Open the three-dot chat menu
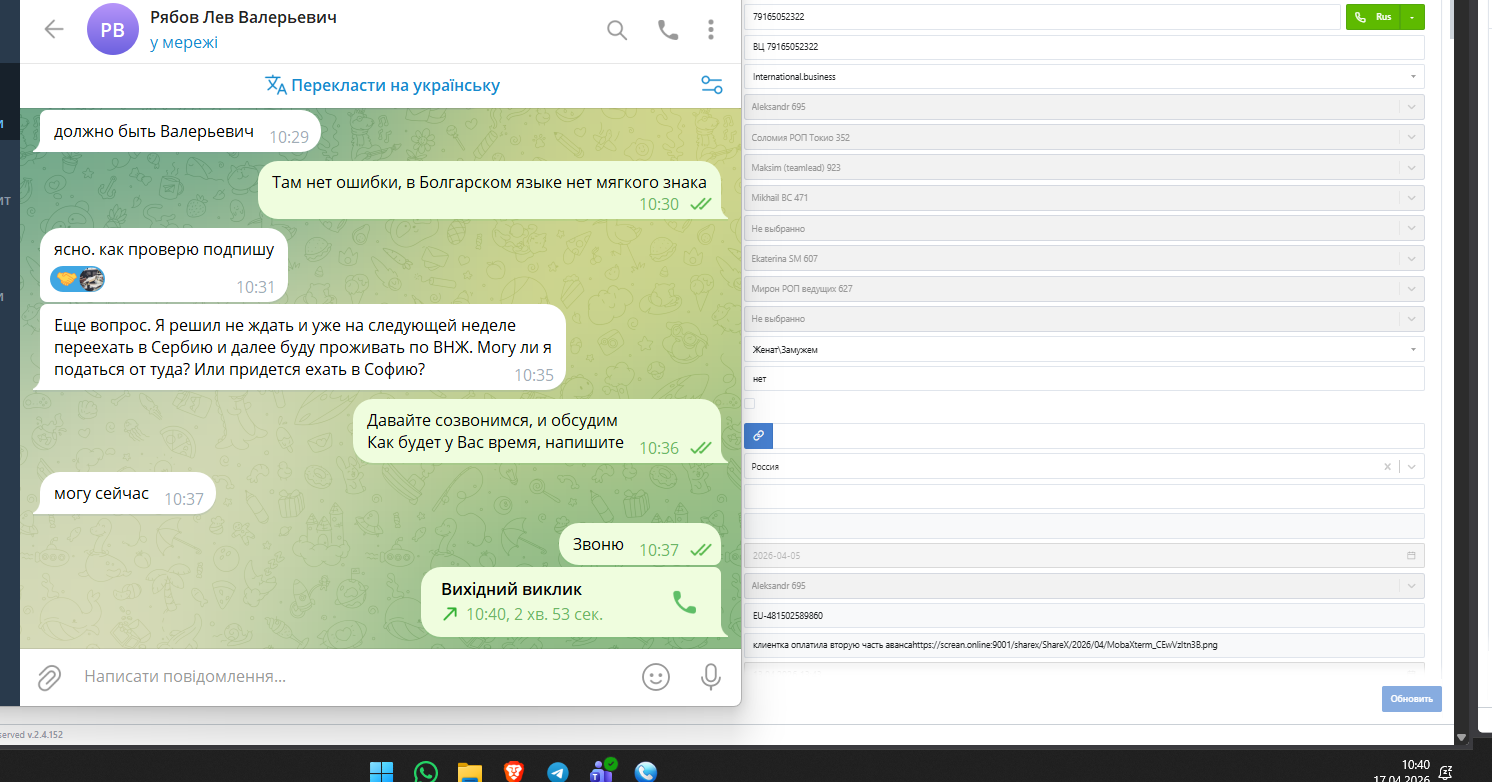1492x782 pixels. [710, 29]
